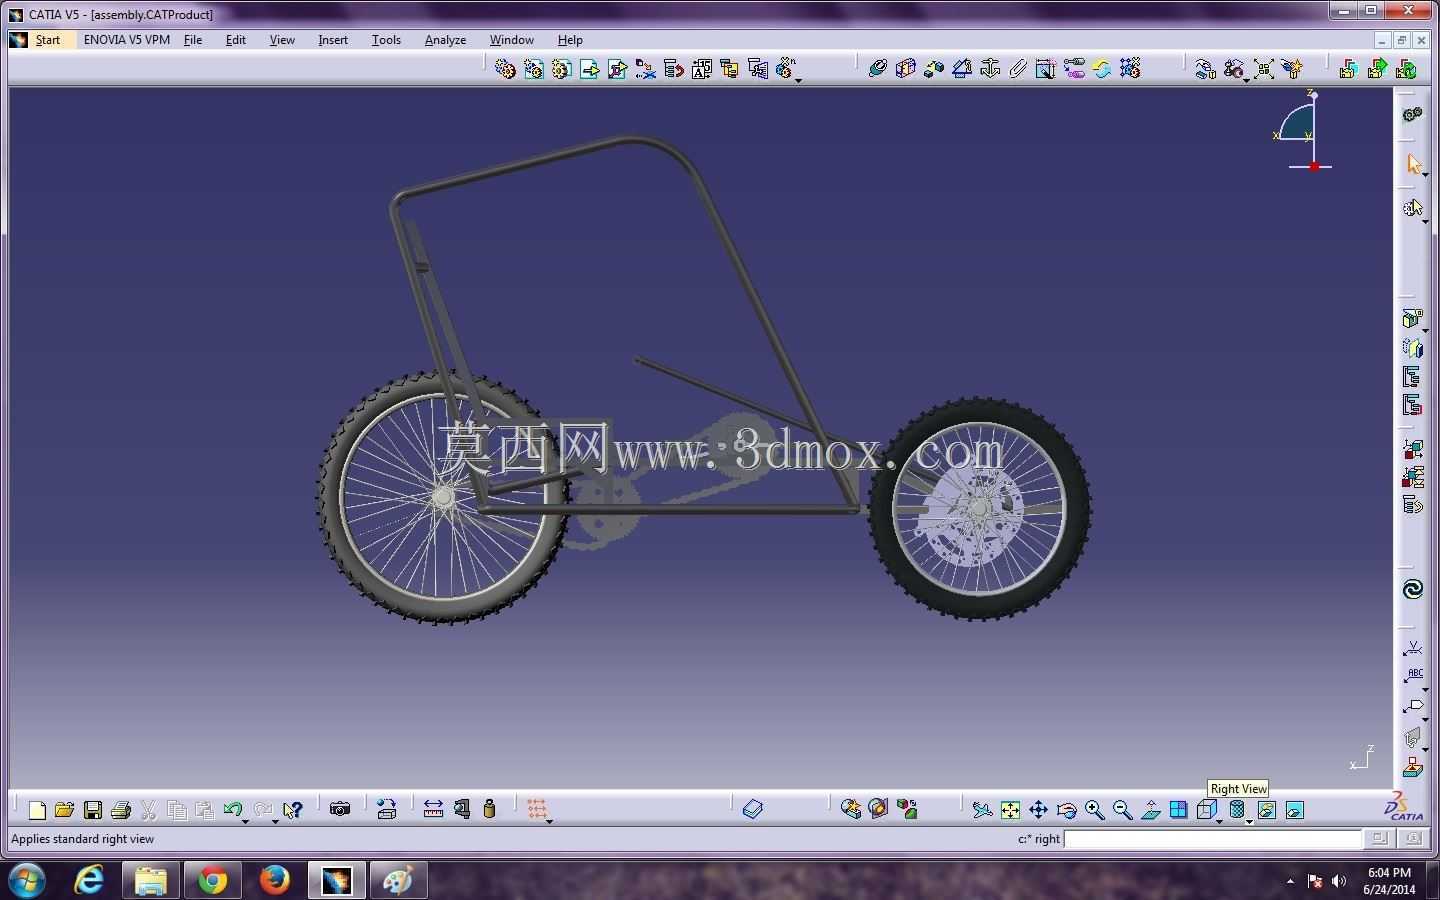Click the CATIA logo icon
The image size is (1440, 900).
[x=1404, y=807]
